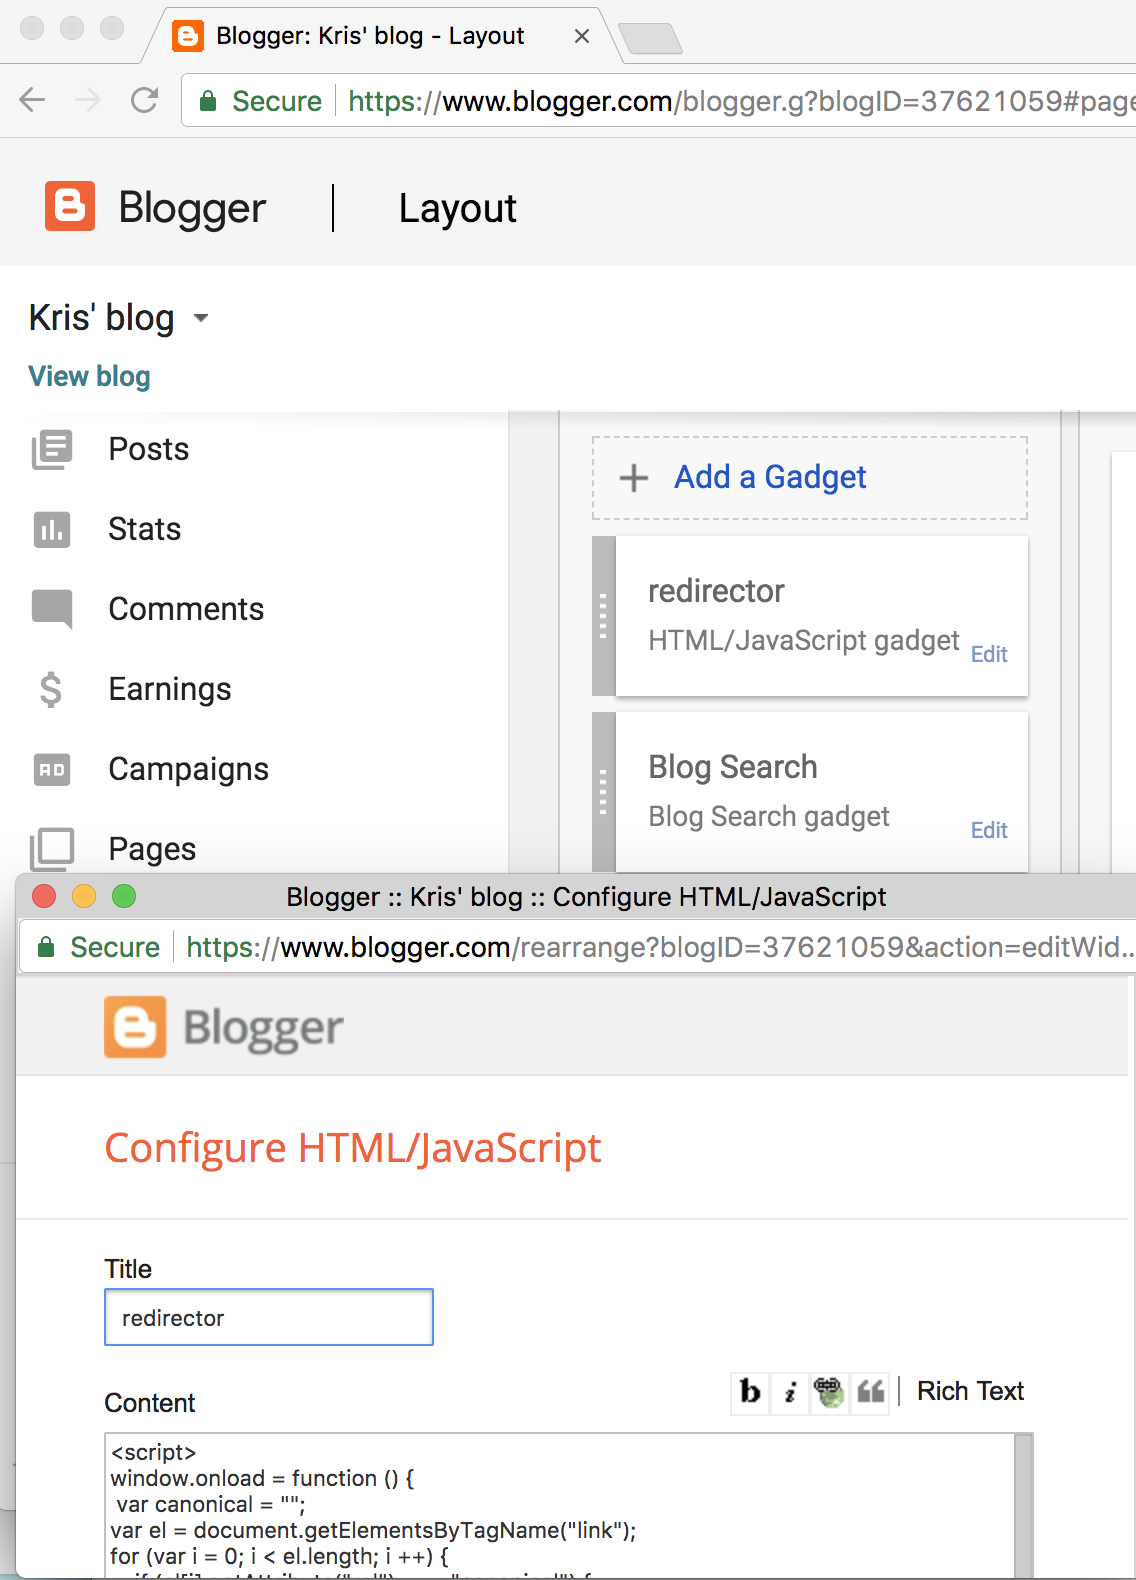The width and height of the screenshot is (1136, 1580).
Task: Click the insert link icon in the Content toolbar
Action: pos(829,1391)
